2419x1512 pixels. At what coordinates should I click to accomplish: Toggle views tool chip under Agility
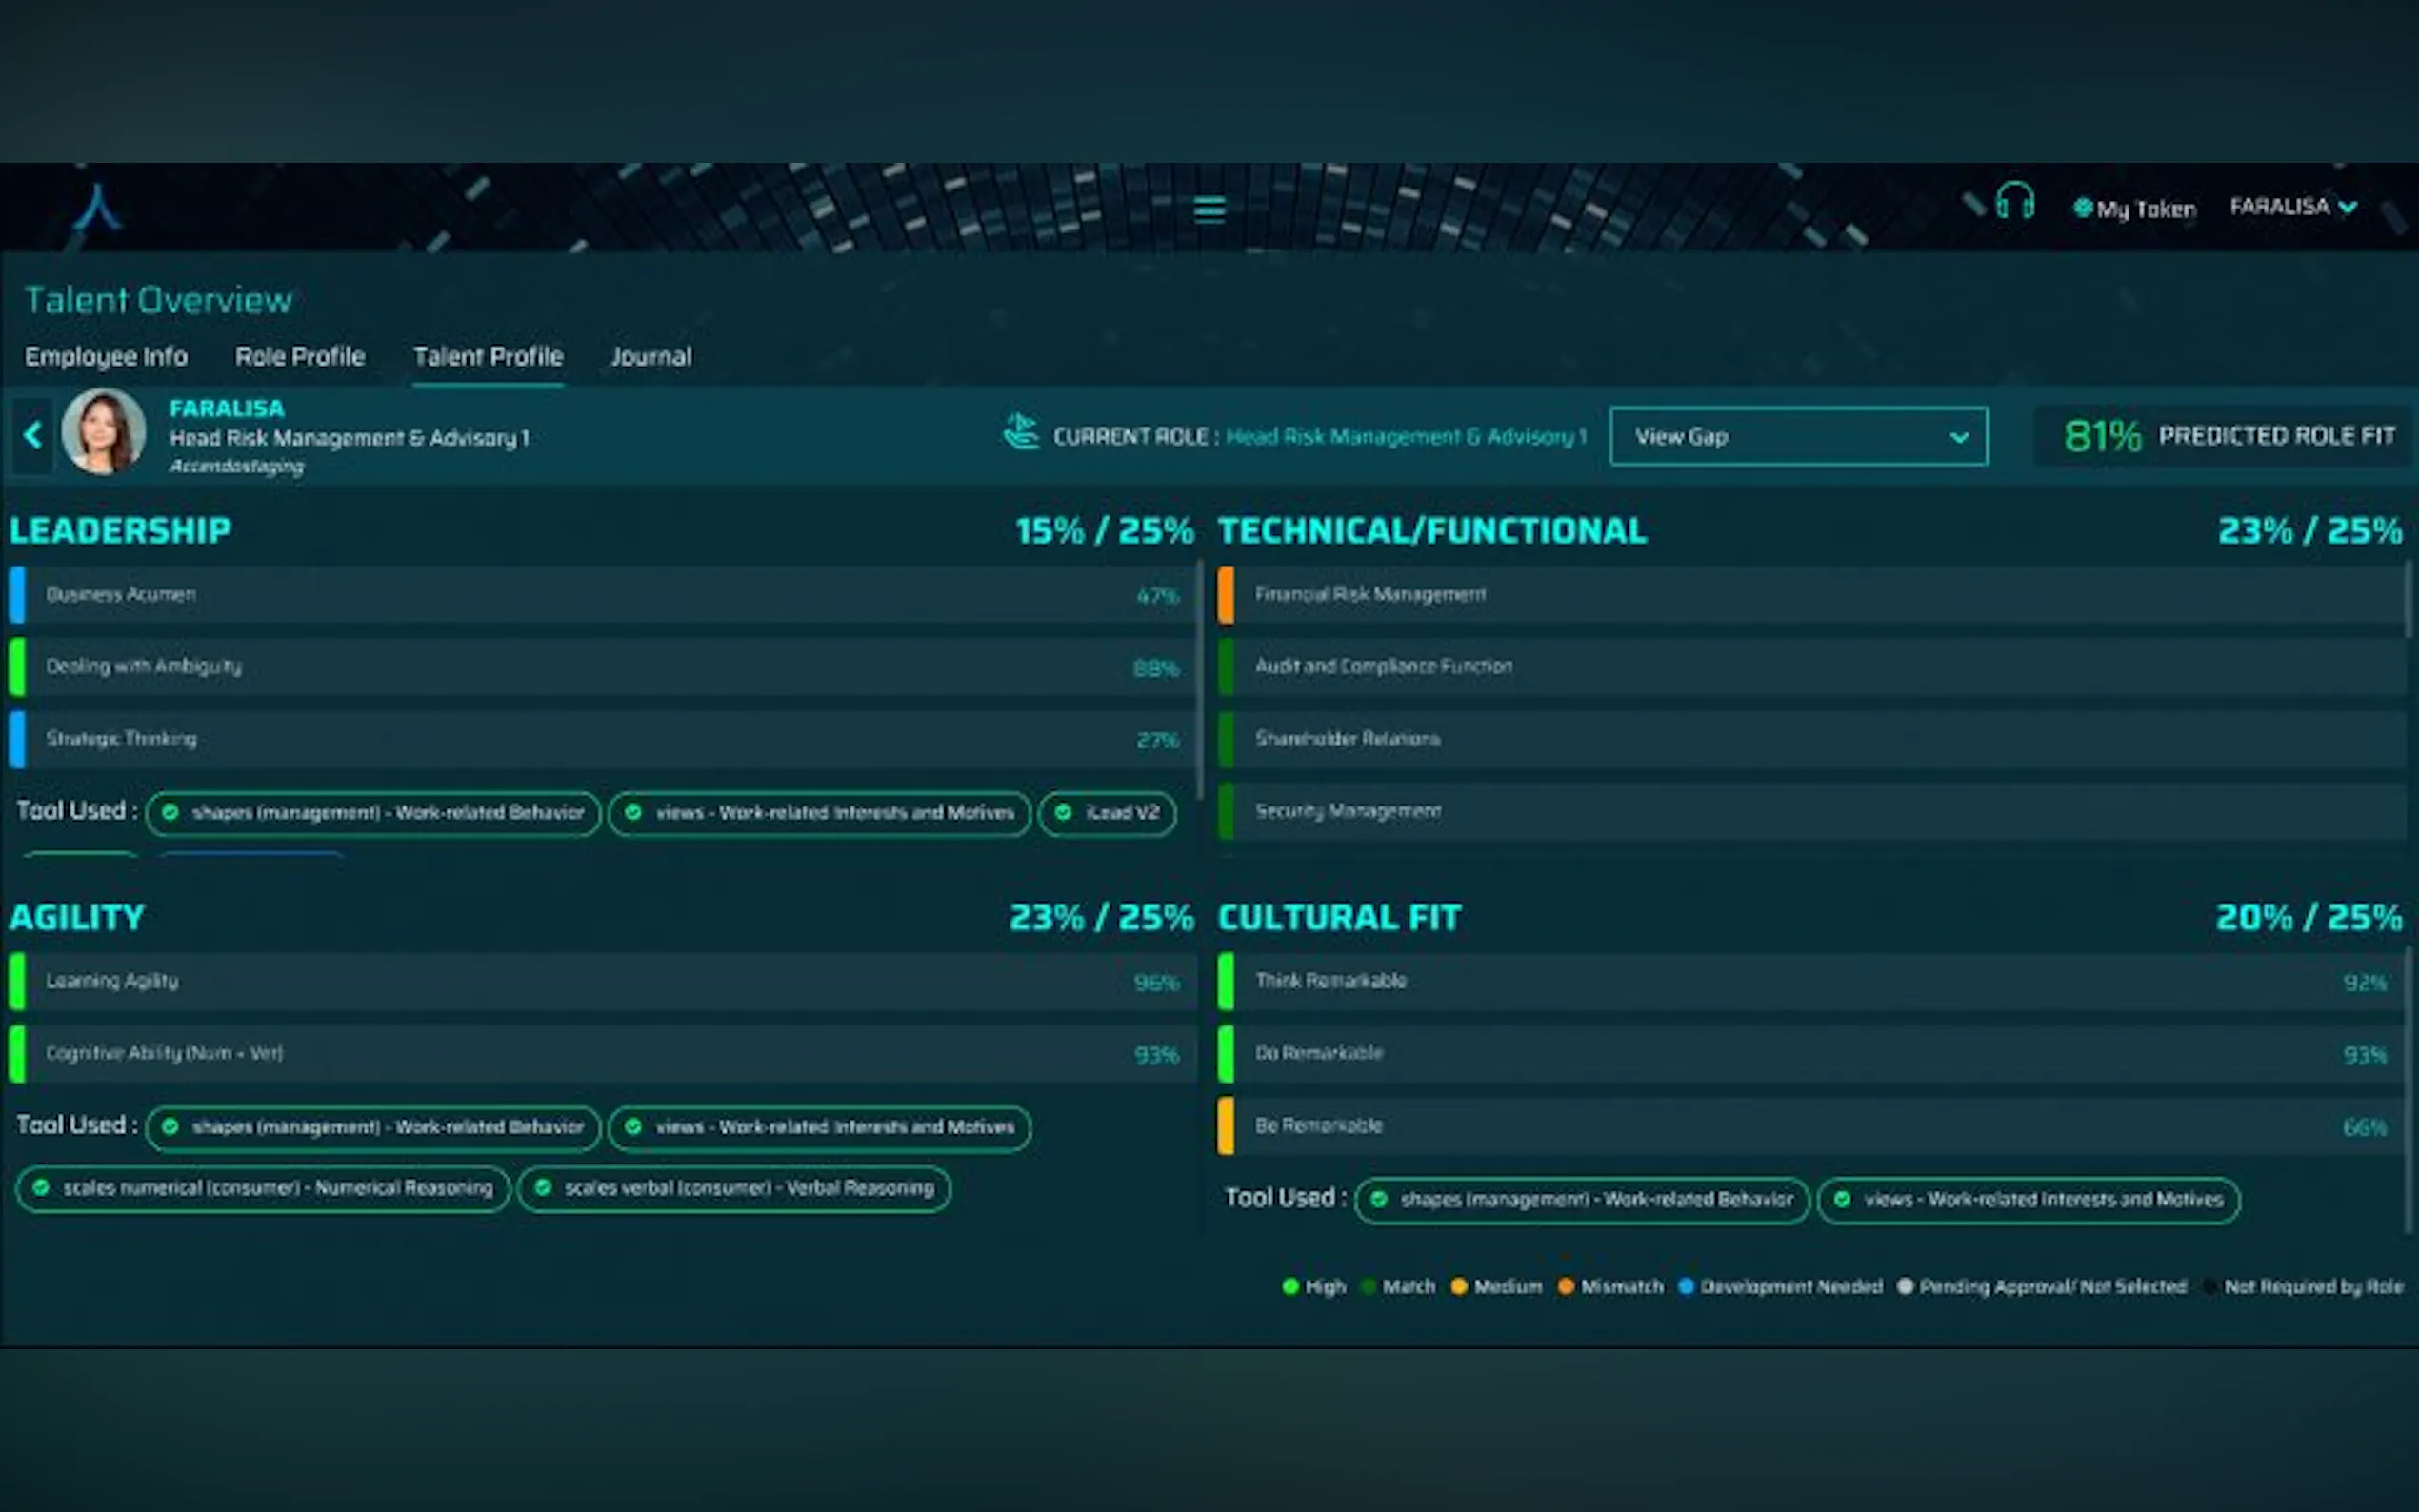(819, 1127)
